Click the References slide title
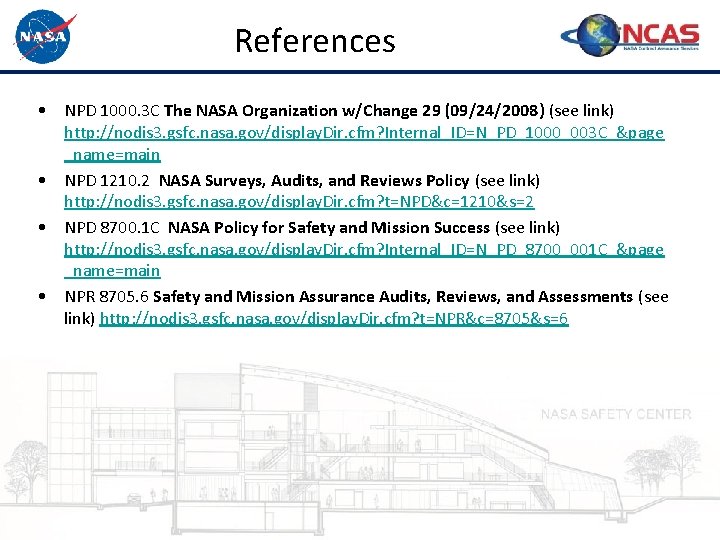 tap(315, 41)
